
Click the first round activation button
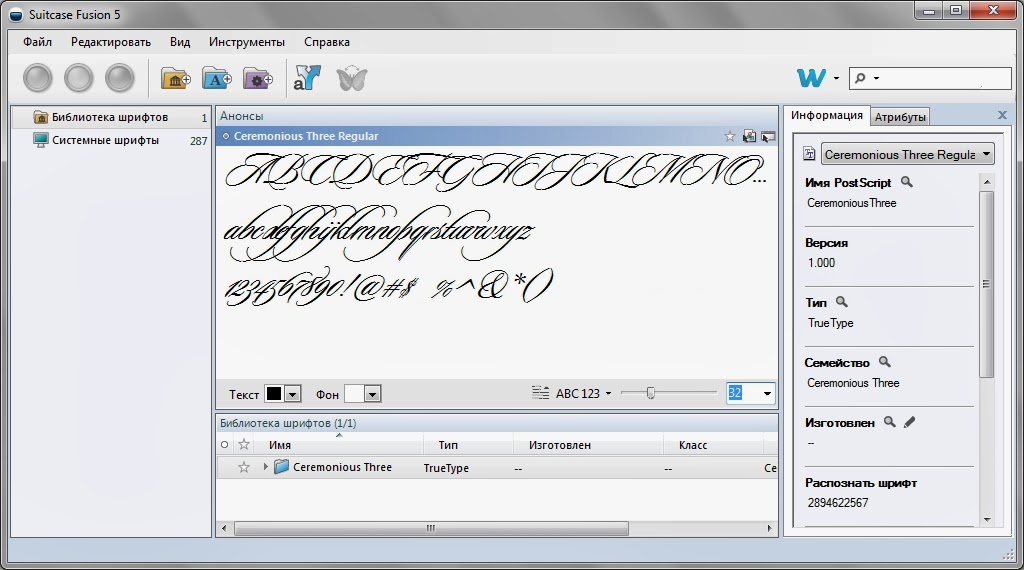coord(38,78)
